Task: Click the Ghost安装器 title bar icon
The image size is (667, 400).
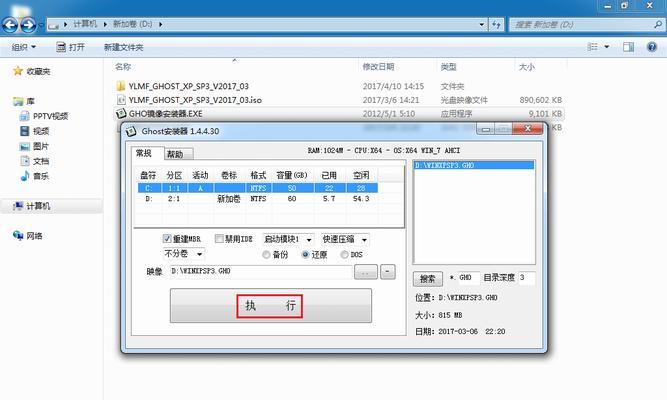Action: coord(131,131)
